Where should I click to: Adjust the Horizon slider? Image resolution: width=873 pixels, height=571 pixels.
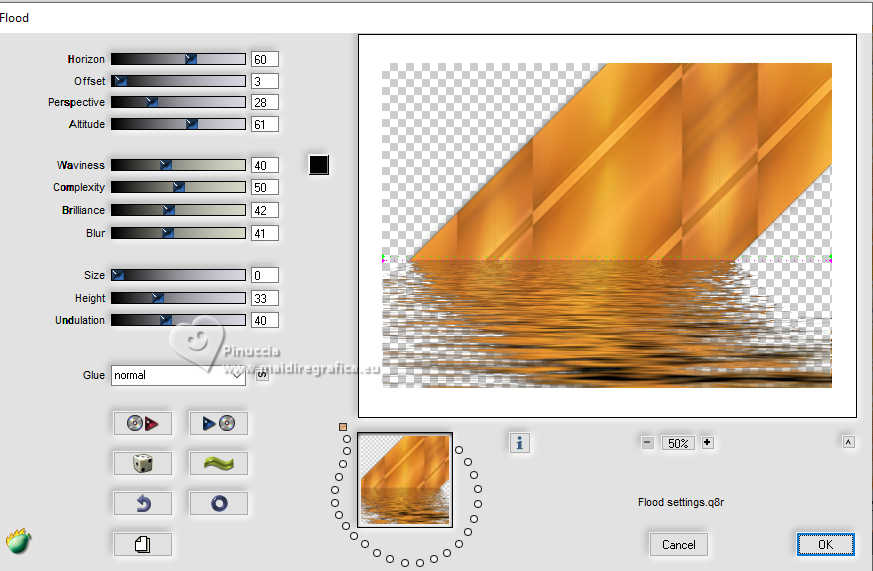click(178, 59)
